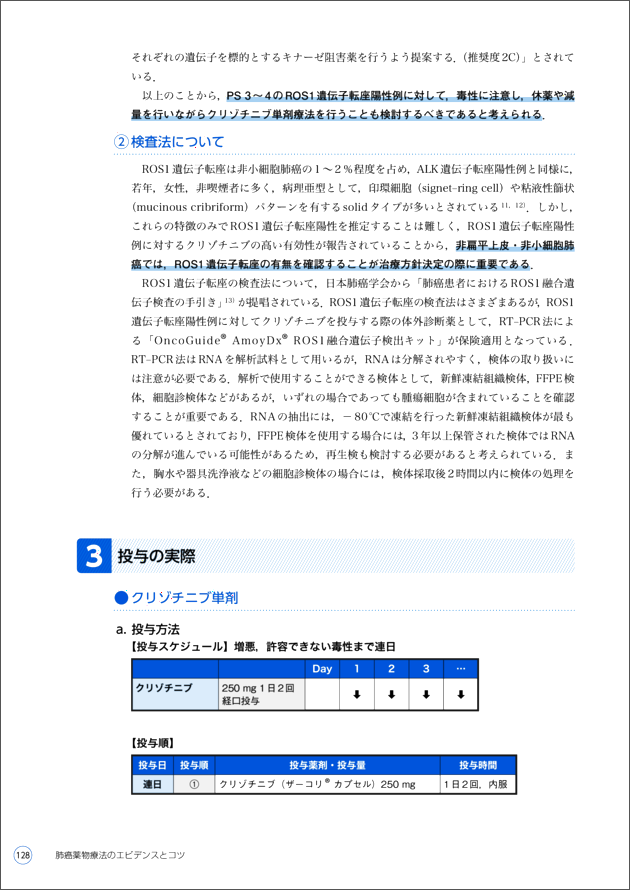Click citation superscript 13) after 伝子検査の手引き
This screenshot has height=890, width=630.
pos(229,300)
